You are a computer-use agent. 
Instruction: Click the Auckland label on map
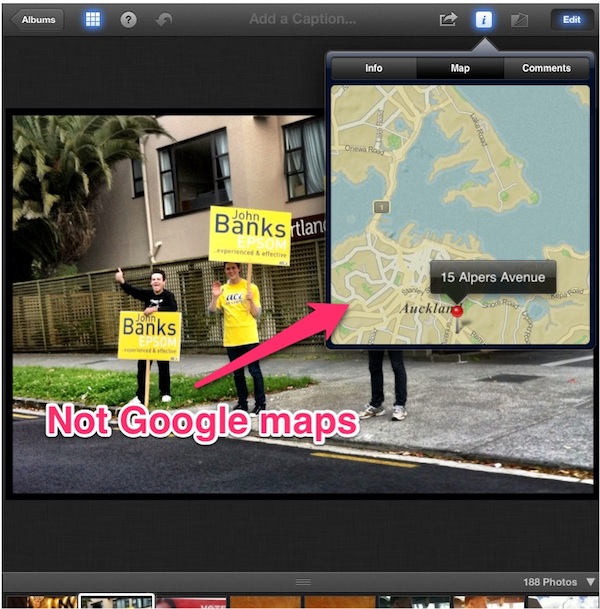[x=426, y=308]
